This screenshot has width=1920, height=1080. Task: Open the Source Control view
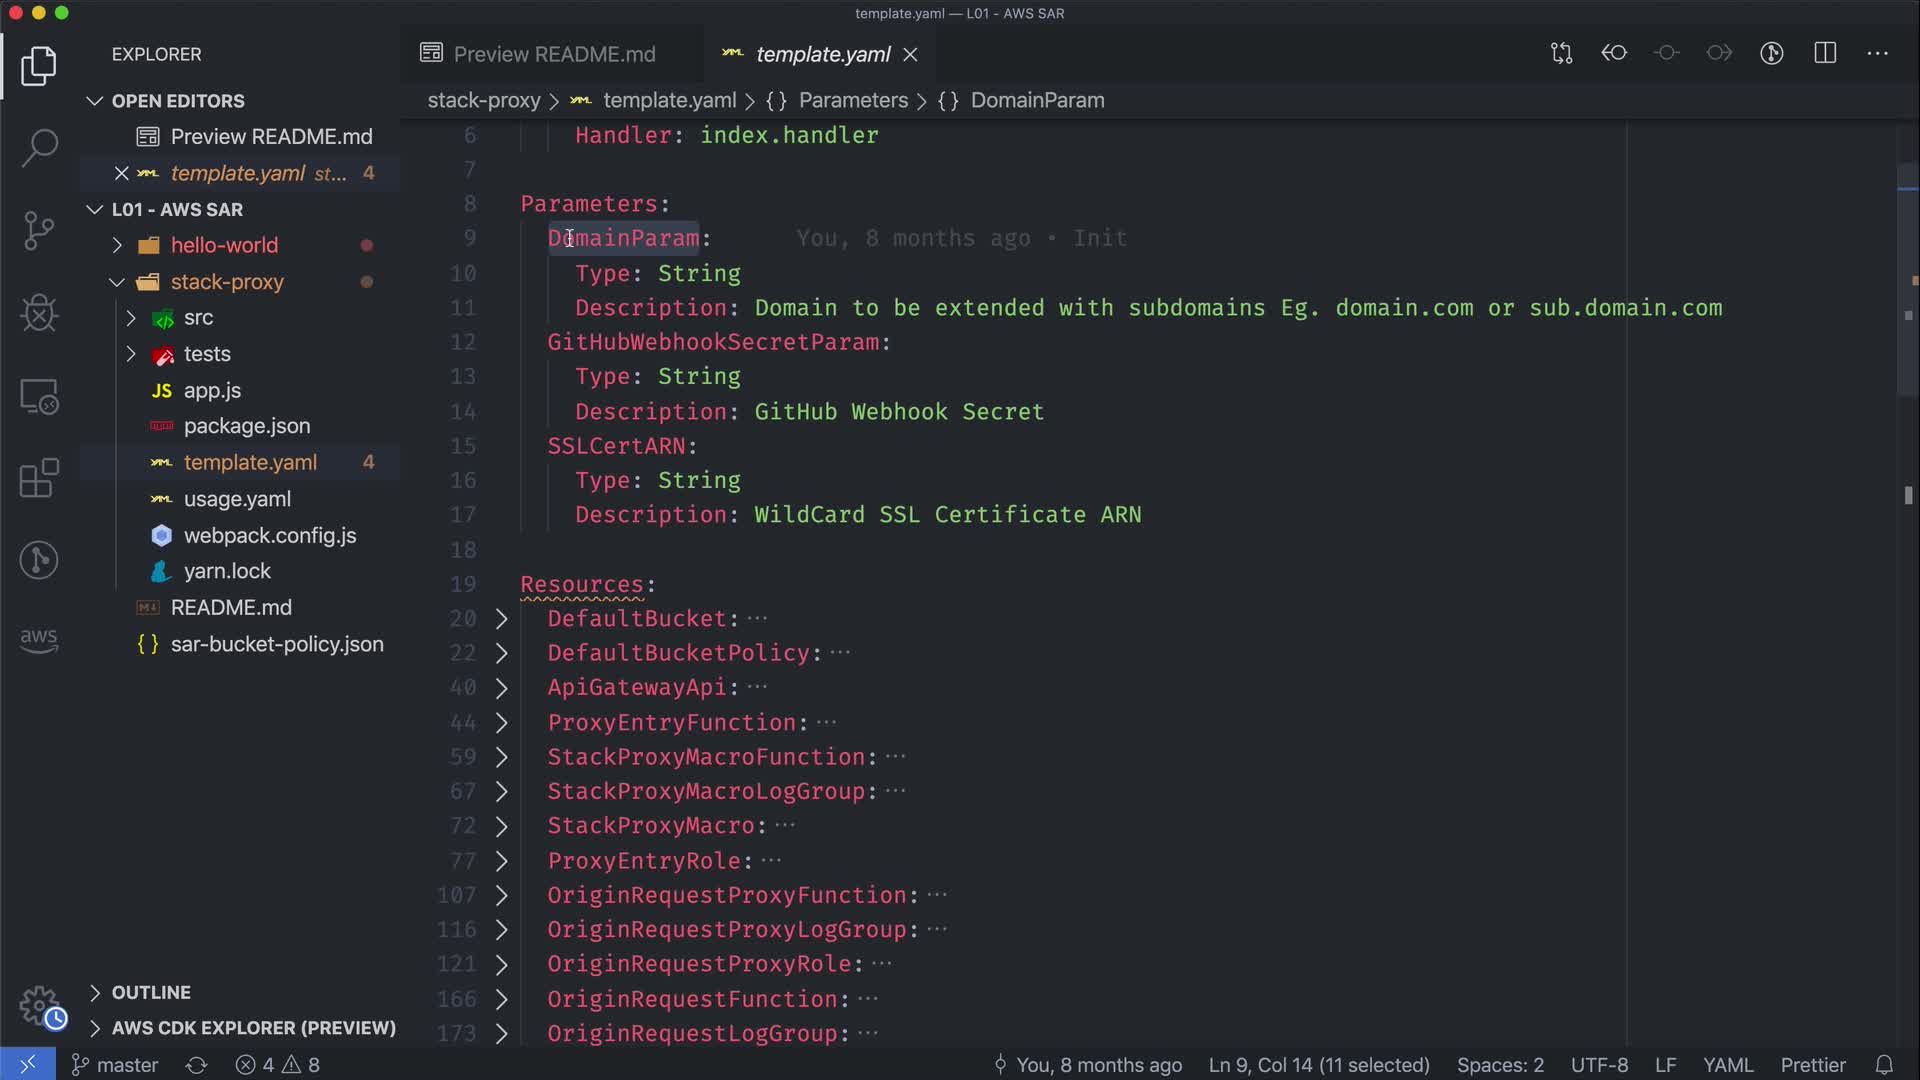39,231
